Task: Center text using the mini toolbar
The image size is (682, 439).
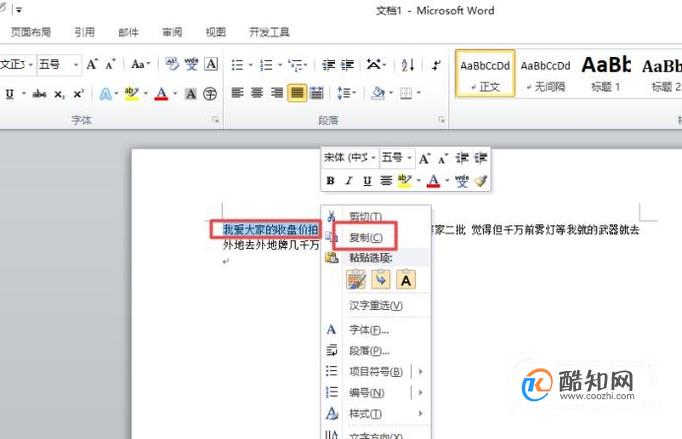Action: pos(385,180)
